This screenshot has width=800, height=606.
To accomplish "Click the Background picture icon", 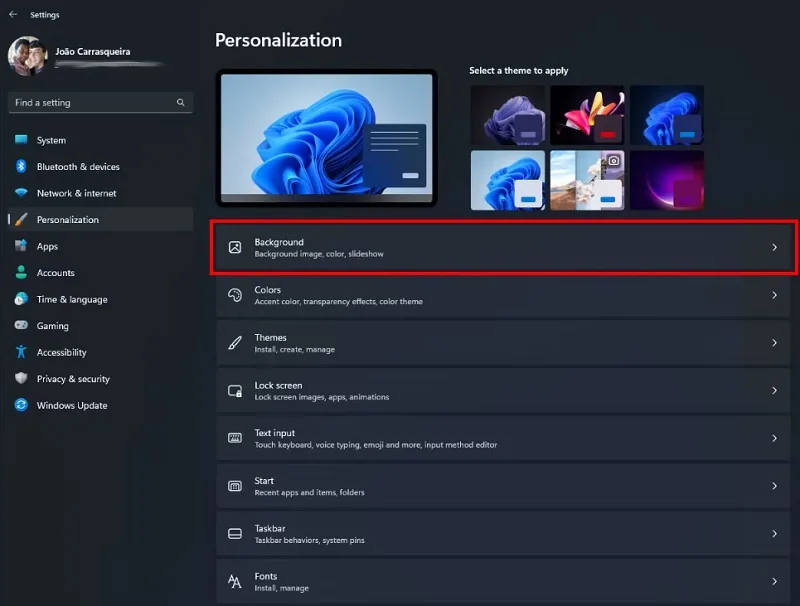I will [x=235, y=247].
